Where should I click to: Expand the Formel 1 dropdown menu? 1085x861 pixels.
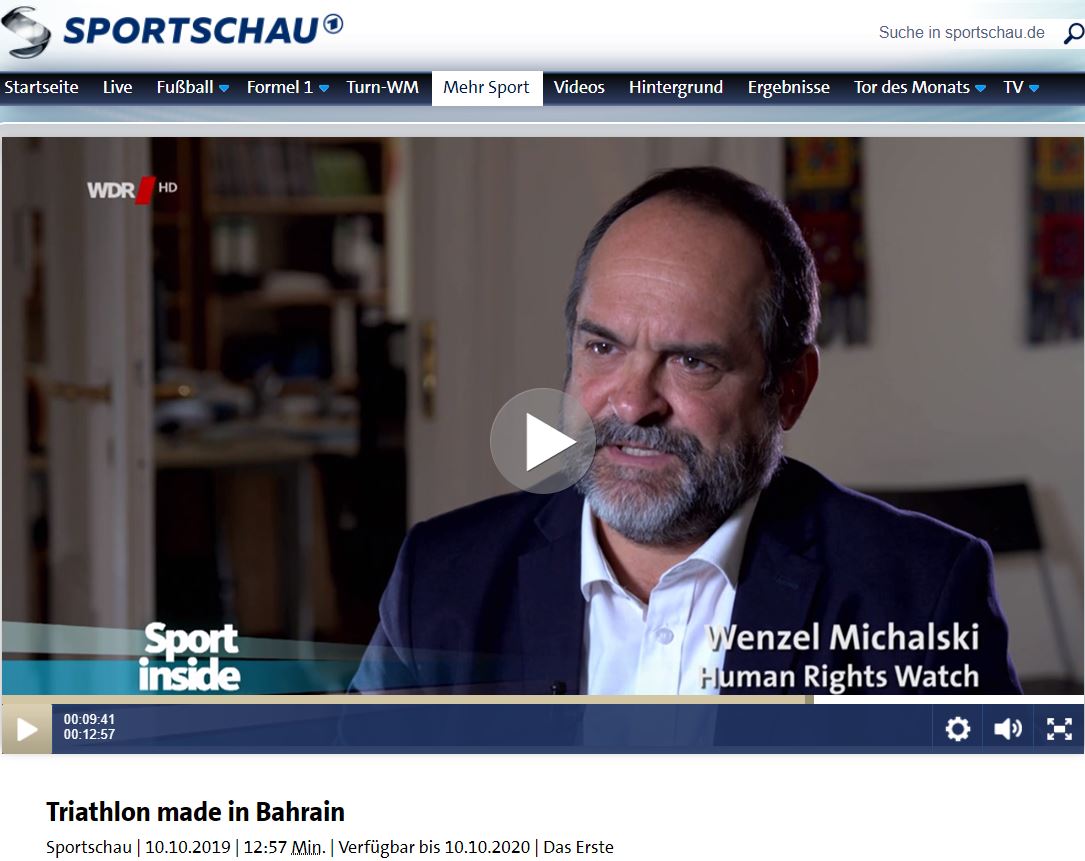[x=323, y=89]
